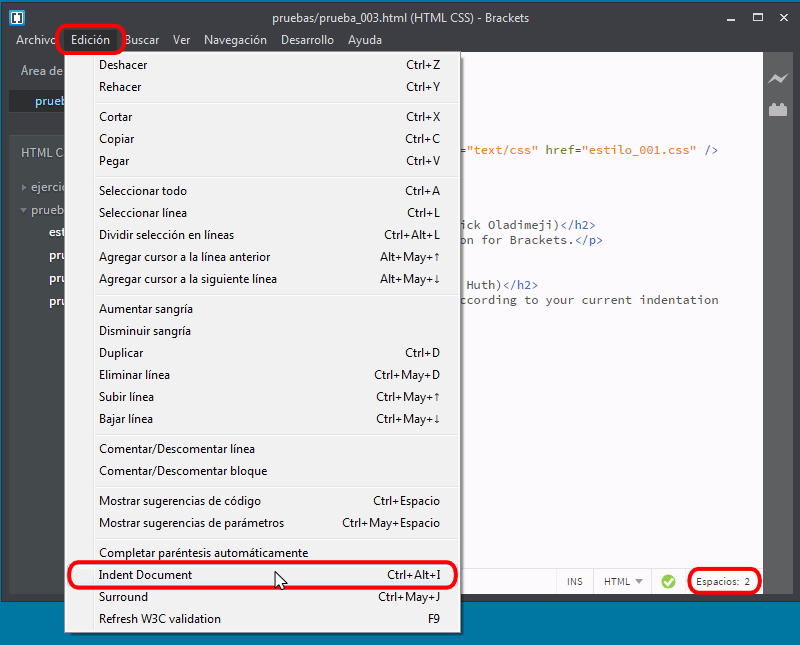Expand the ejercicios folder arrow
Image resolution: width=800 pixels, height=645 pixels.
click(24, 187)
